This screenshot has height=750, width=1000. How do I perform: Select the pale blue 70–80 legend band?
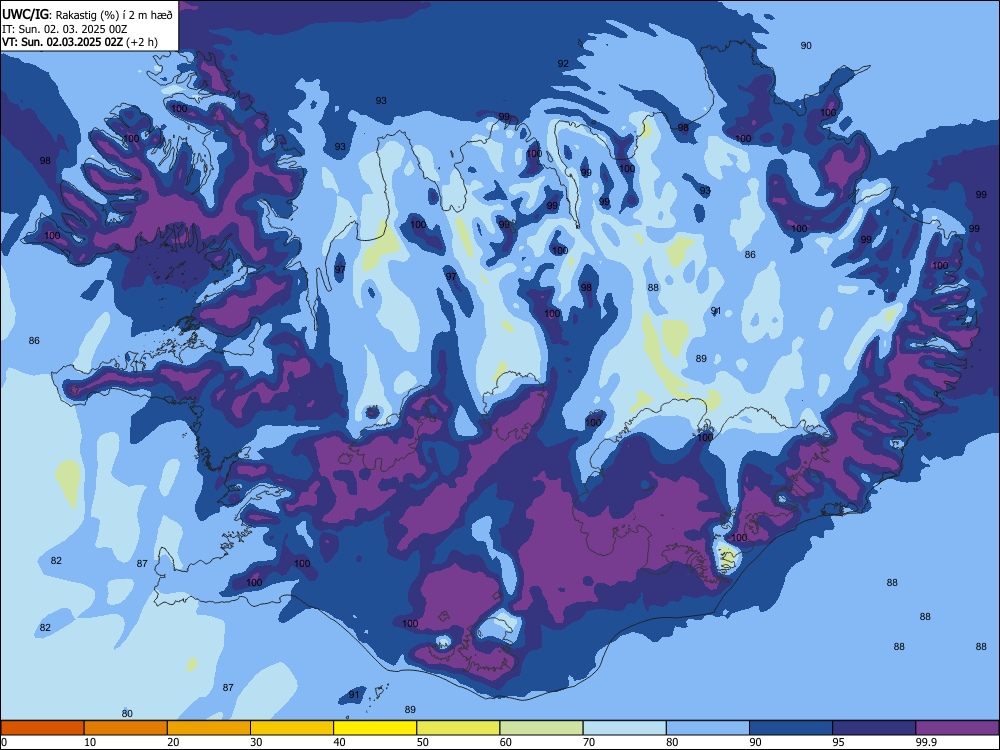point(624,728)
